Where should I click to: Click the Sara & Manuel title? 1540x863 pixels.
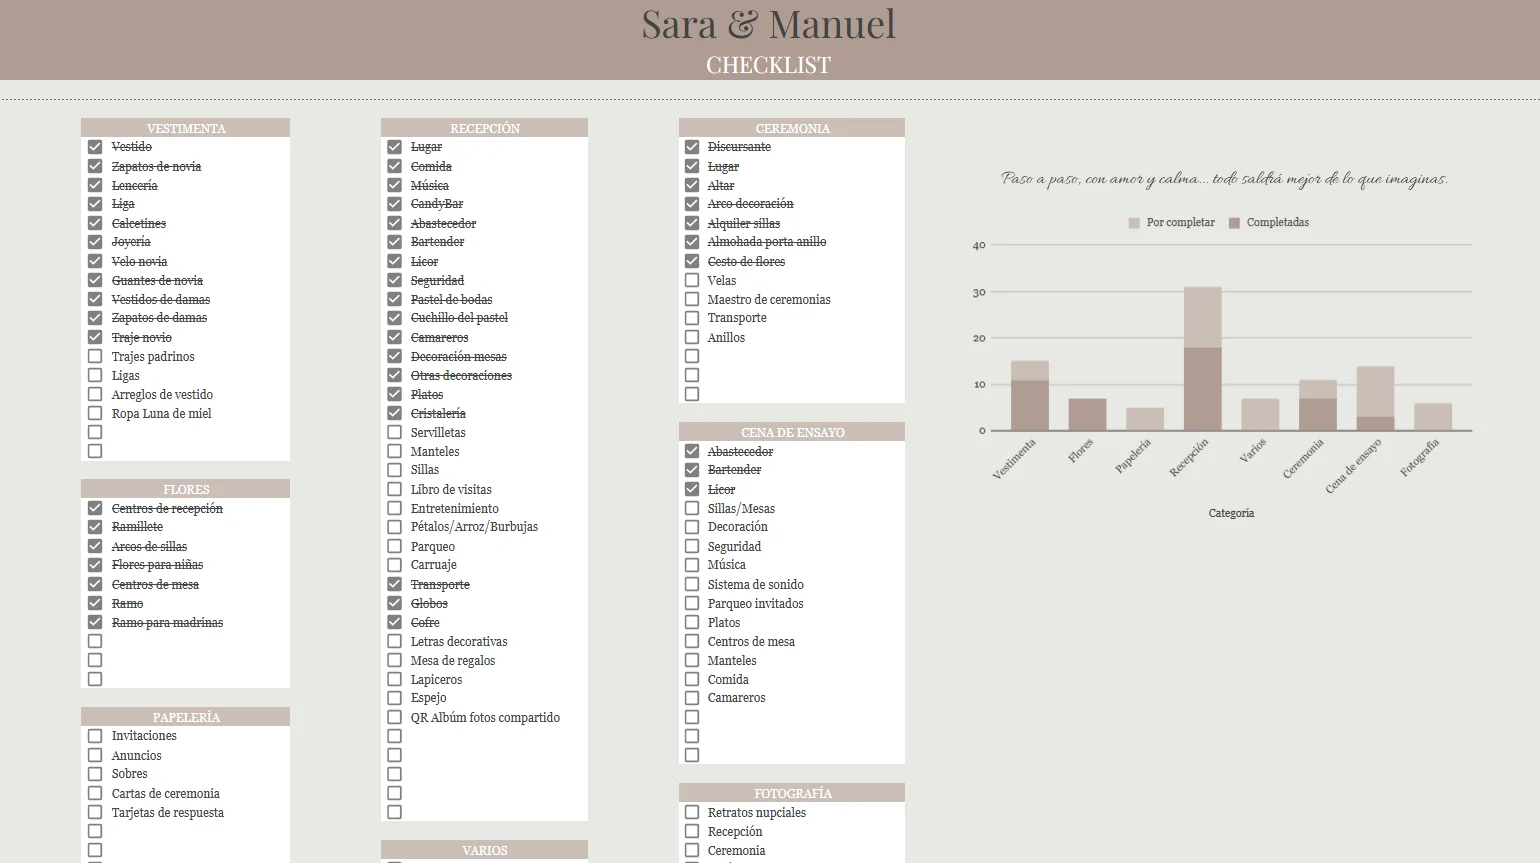[768, 25]
